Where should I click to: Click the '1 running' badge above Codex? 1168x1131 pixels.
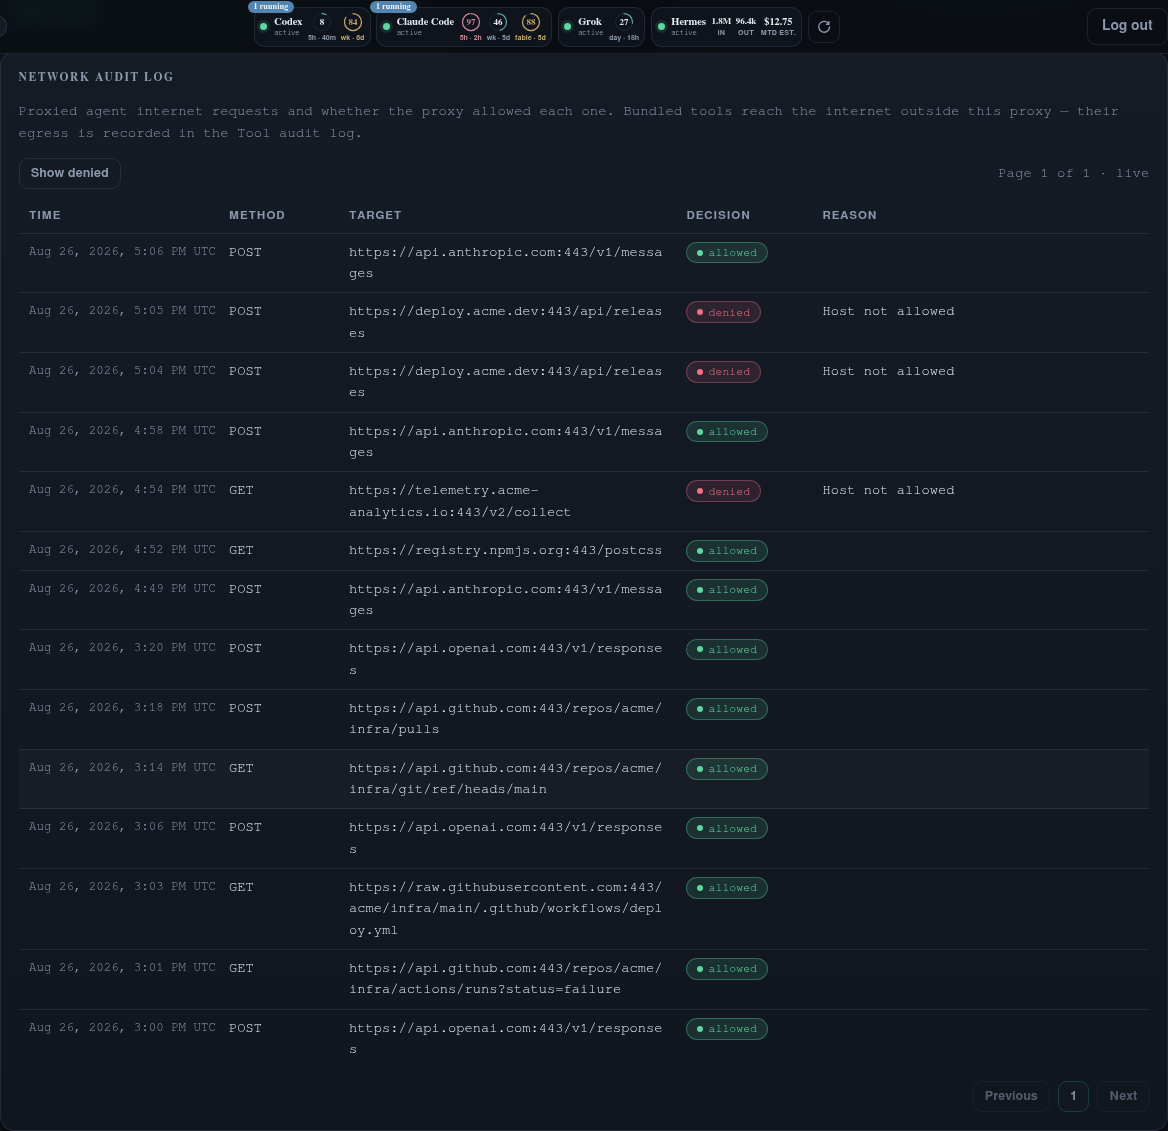(270, 7)
